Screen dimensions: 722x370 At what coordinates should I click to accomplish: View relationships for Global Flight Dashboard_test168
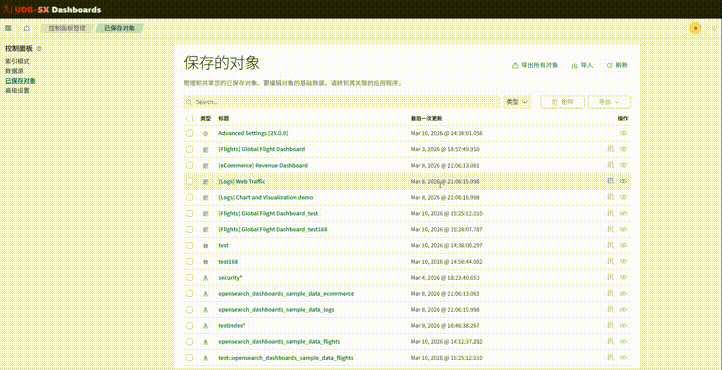[623, 229]
